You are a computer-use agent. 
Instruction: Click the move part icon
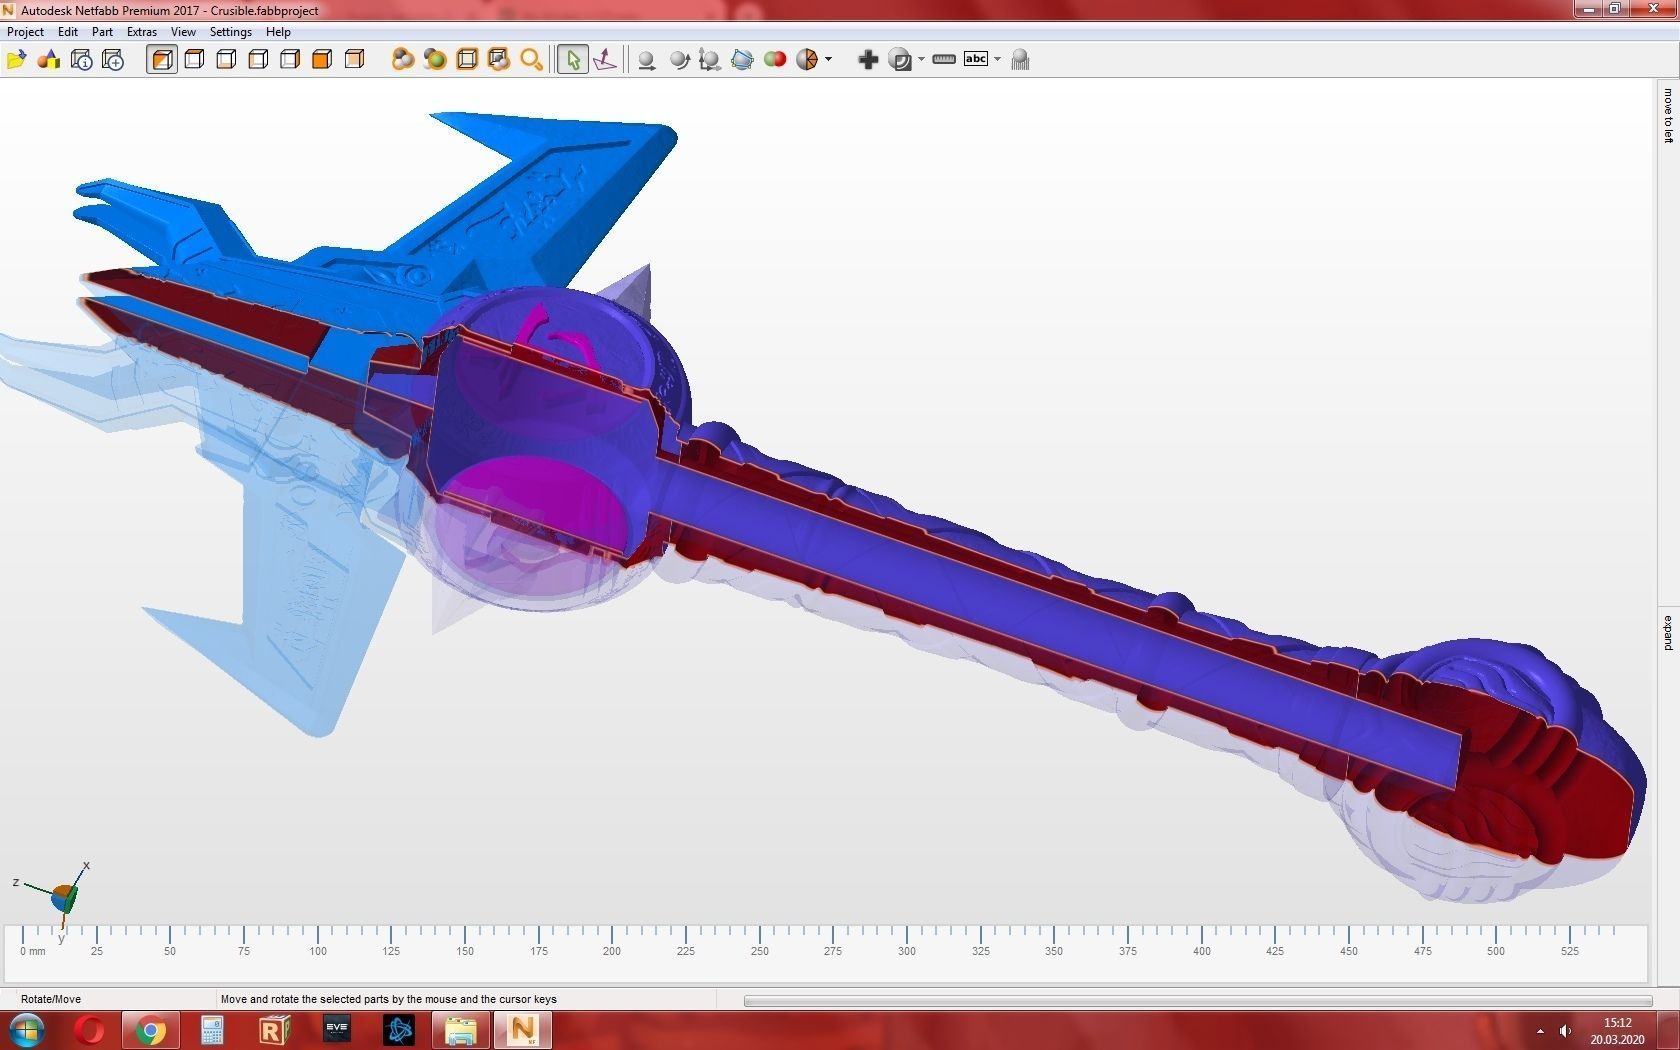(647, 60)
